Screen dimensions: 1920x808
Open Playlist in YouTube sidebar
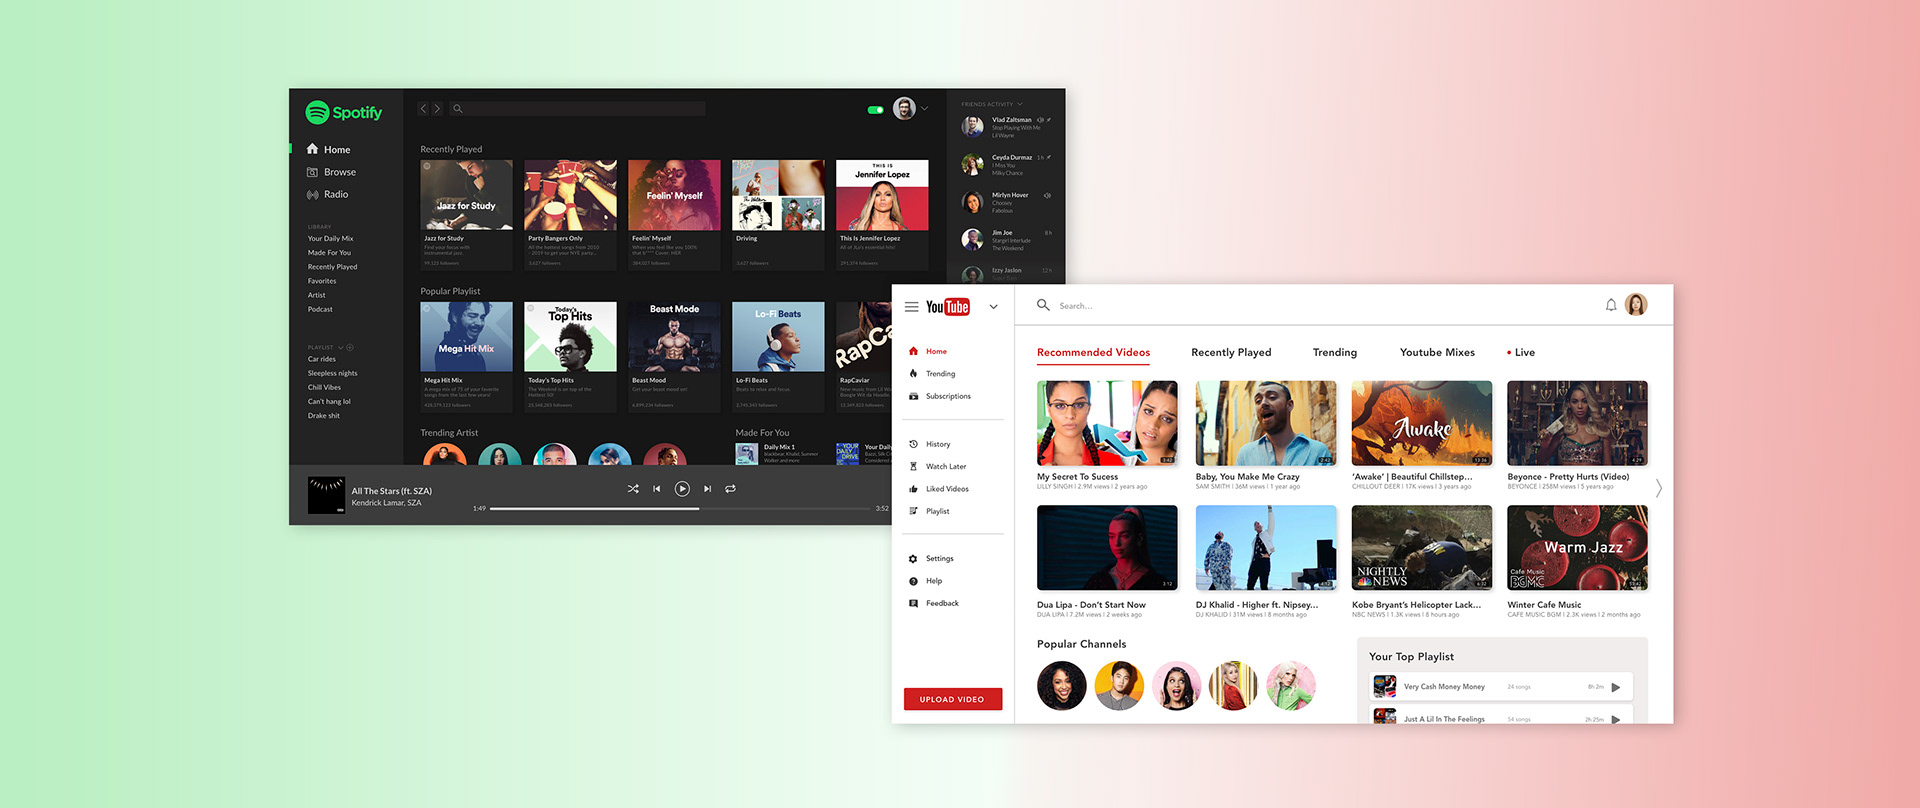(x=929, y=511)
